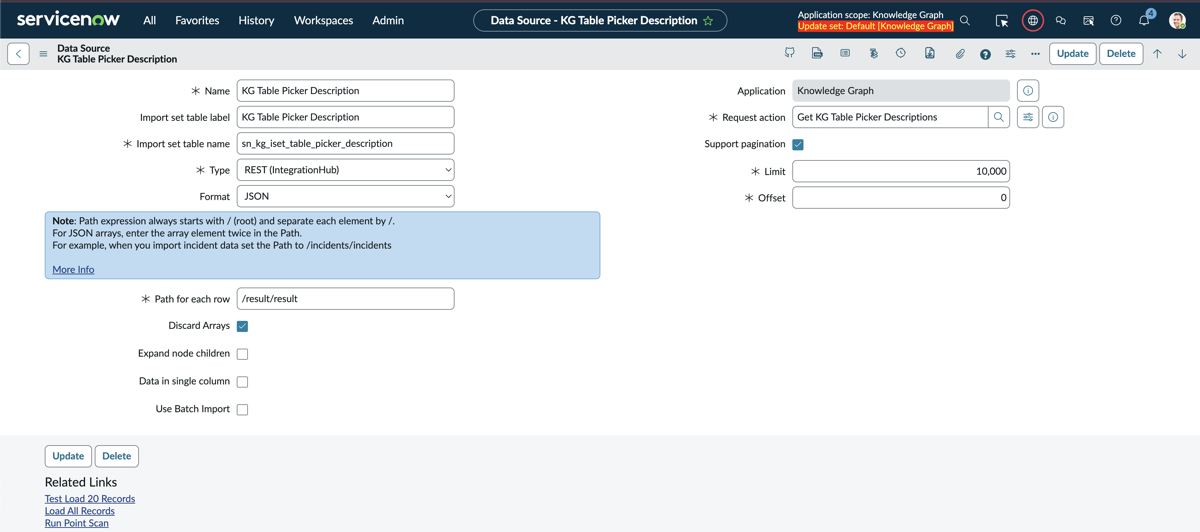Click the export document download icon
This screenshot has height=532, width=1200.
[930, 53]
